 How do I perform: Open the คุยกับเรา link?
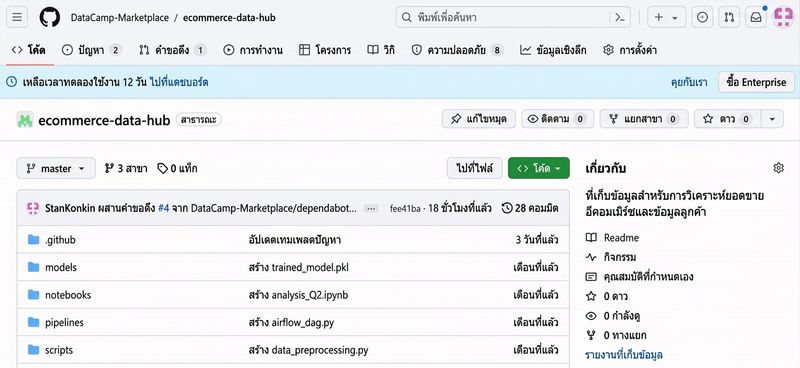tap(689, 82)
